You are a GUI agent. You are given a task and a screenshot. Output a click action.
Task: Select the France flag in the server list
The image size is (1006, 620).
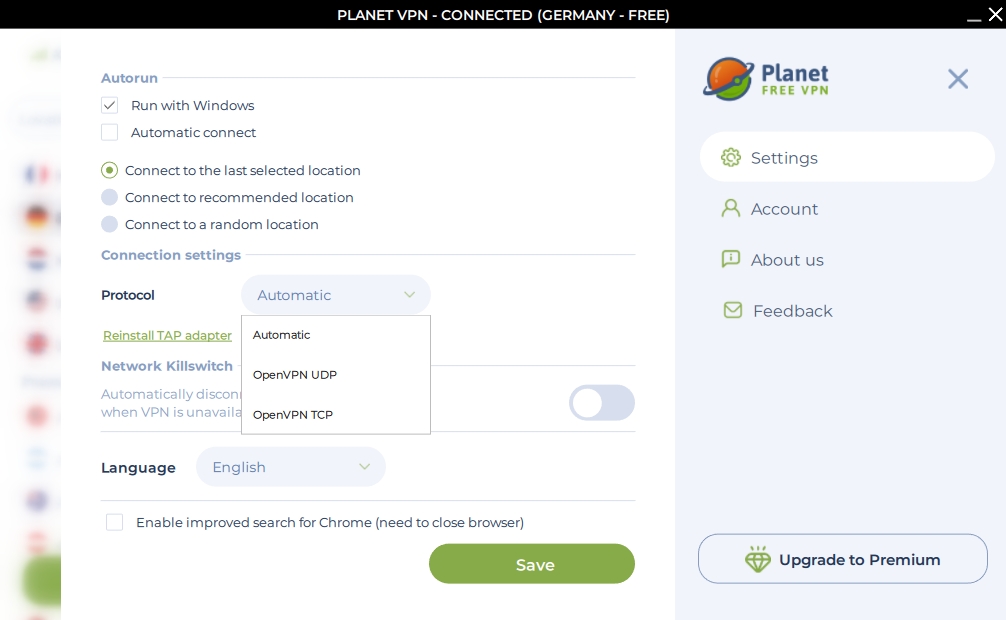coord(37,175)
